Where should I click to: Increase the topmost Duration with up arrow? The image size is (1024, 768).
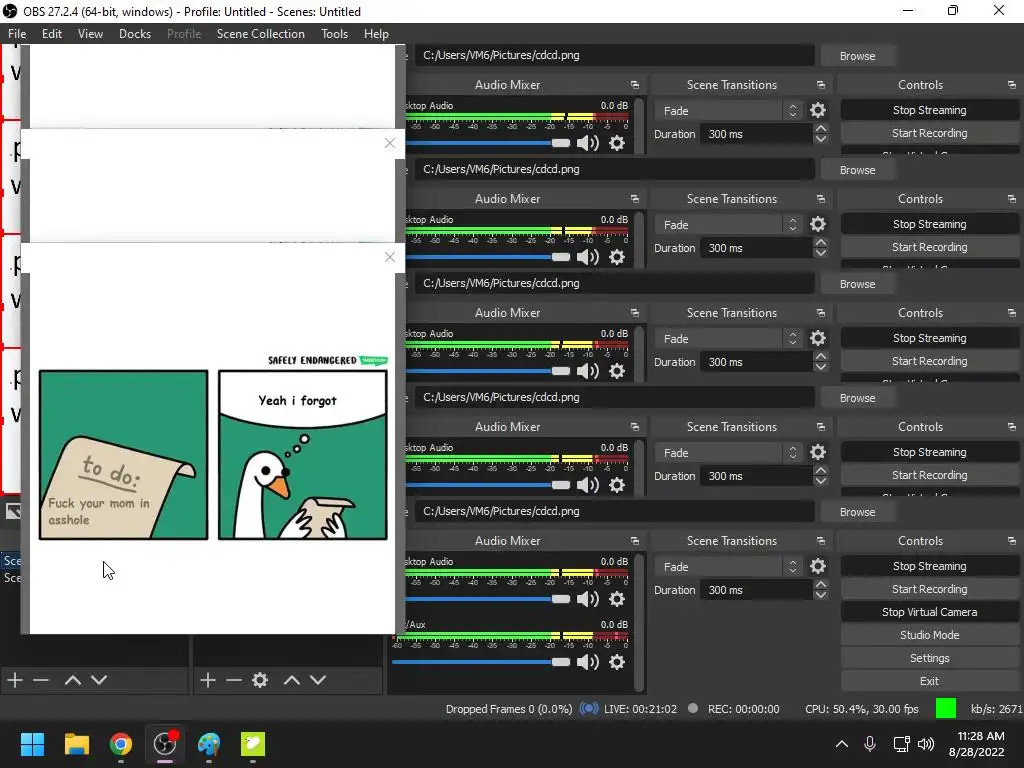click(x=821, y=129)
